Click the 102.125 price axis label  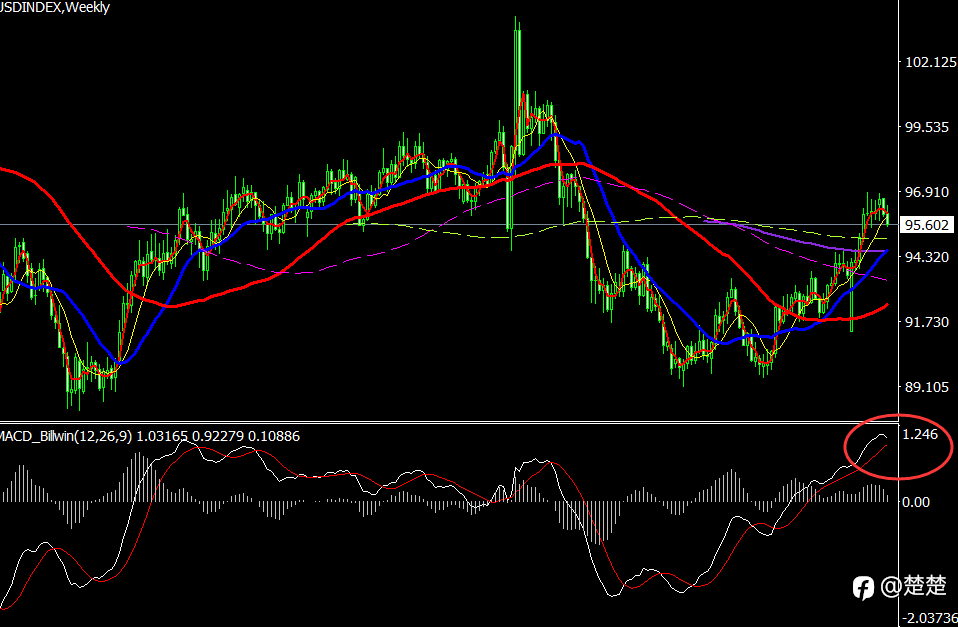931,62
